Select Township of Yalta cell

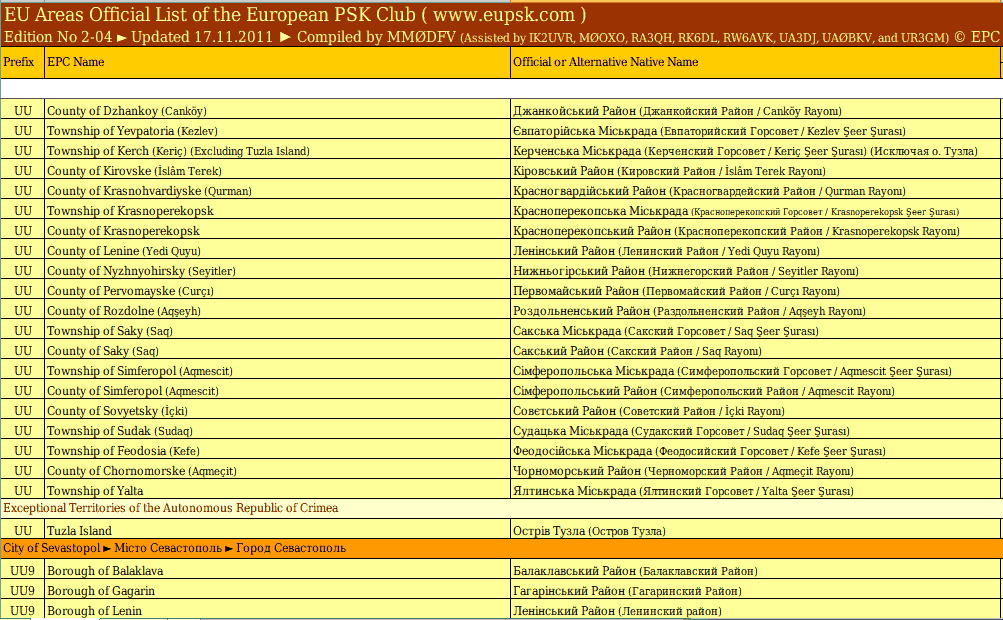point(95,491)
